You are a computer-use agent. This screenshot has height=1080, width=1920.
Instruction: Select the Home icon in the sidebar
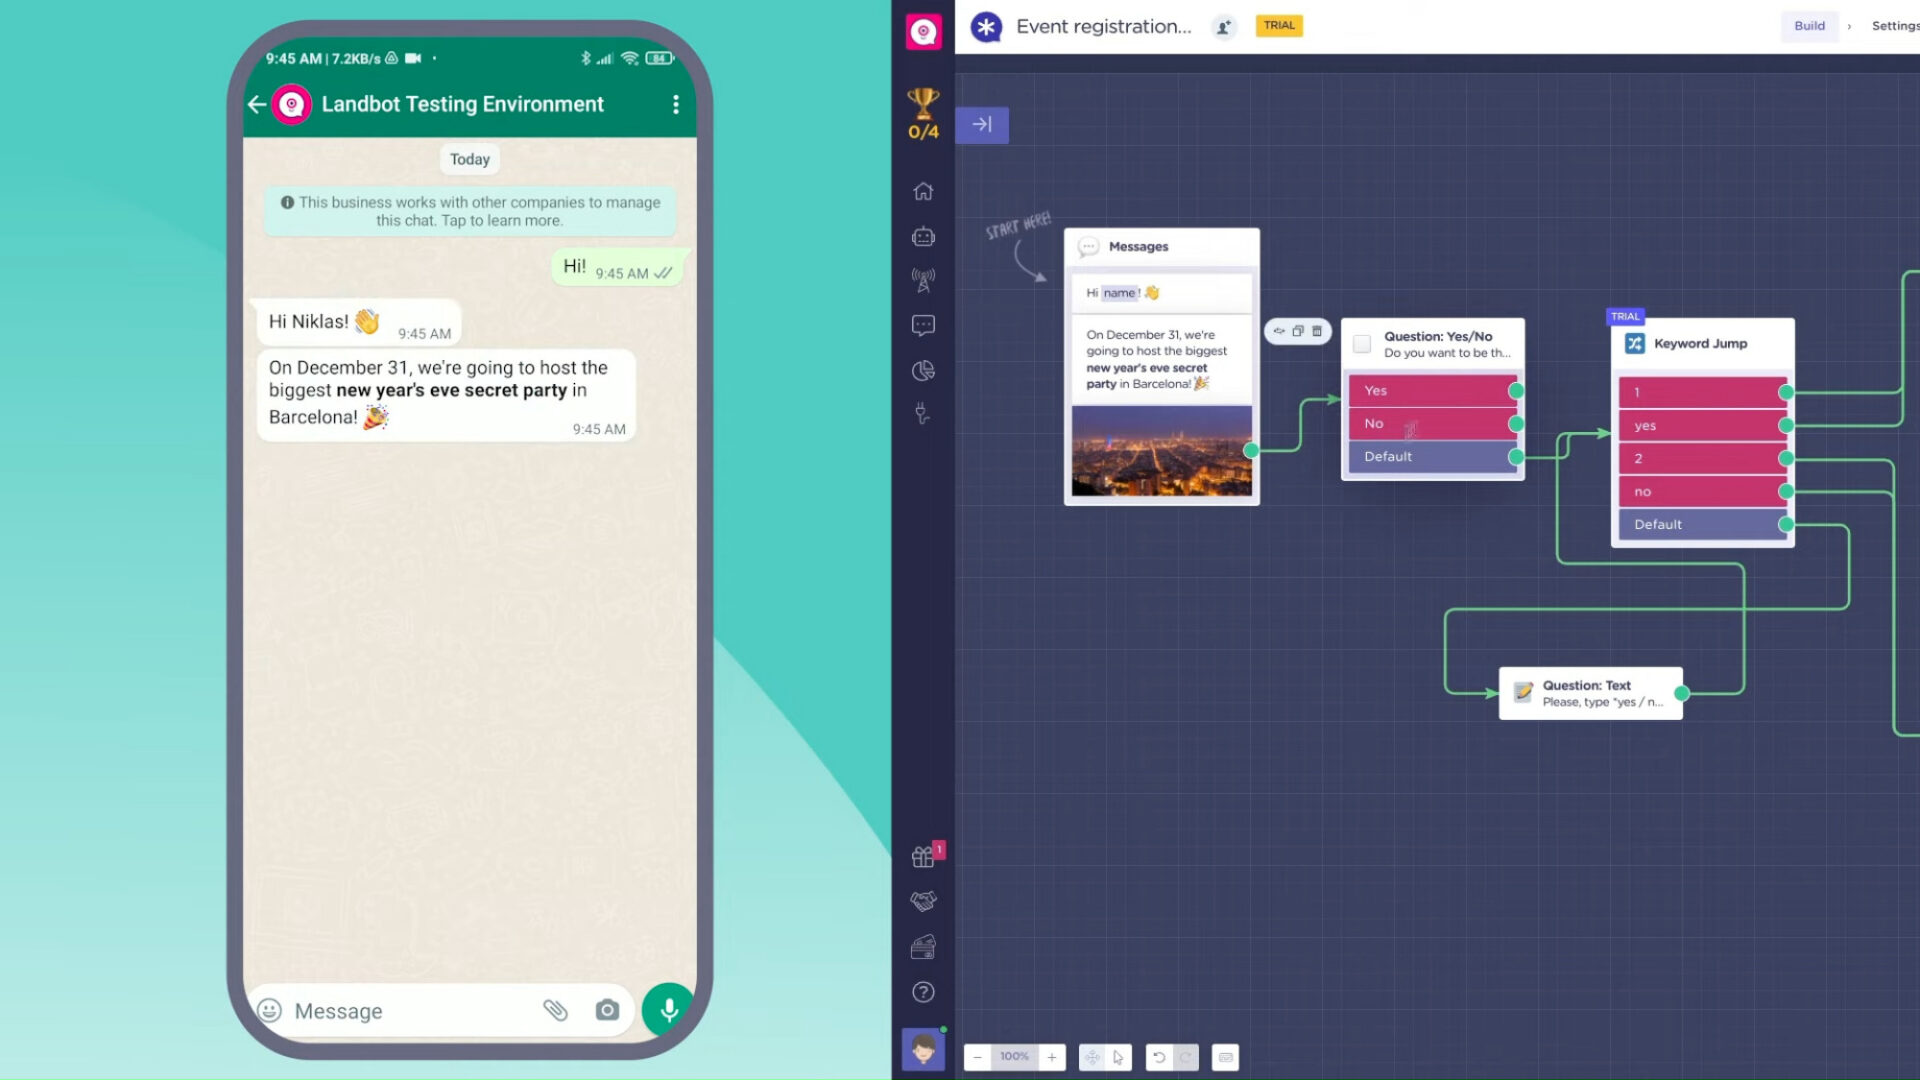923,190
